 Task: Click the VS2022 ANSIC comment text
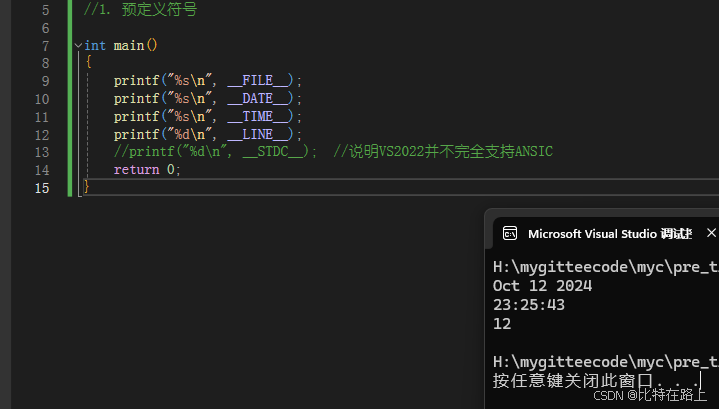pyautogui.click(x=443, y=151)
